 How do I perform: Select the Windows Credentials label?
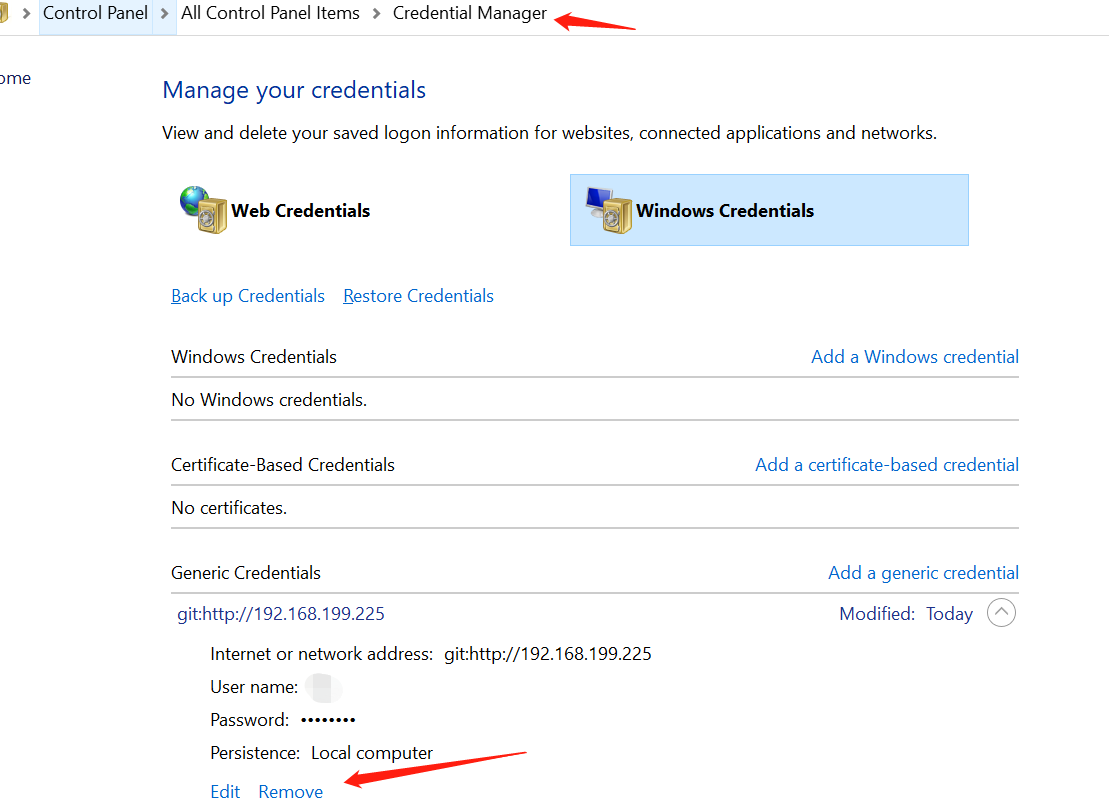(x=725, y=211)
